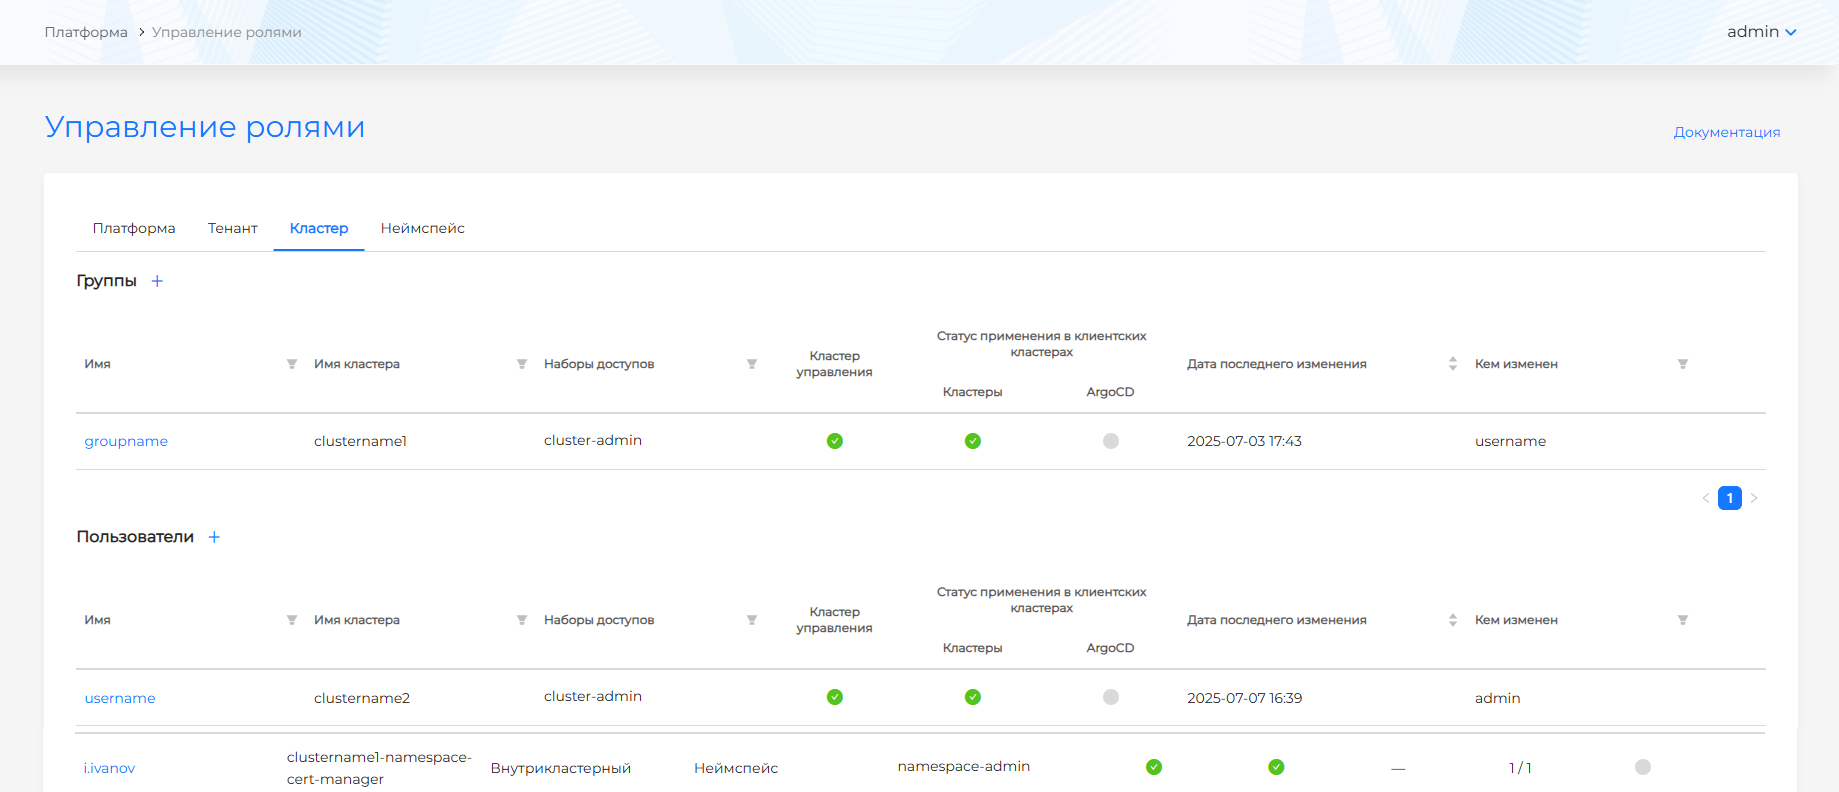Open filter for Наборы доступов in groups table
This screenshot has height=792, width=1839.
tap(752, 364)
